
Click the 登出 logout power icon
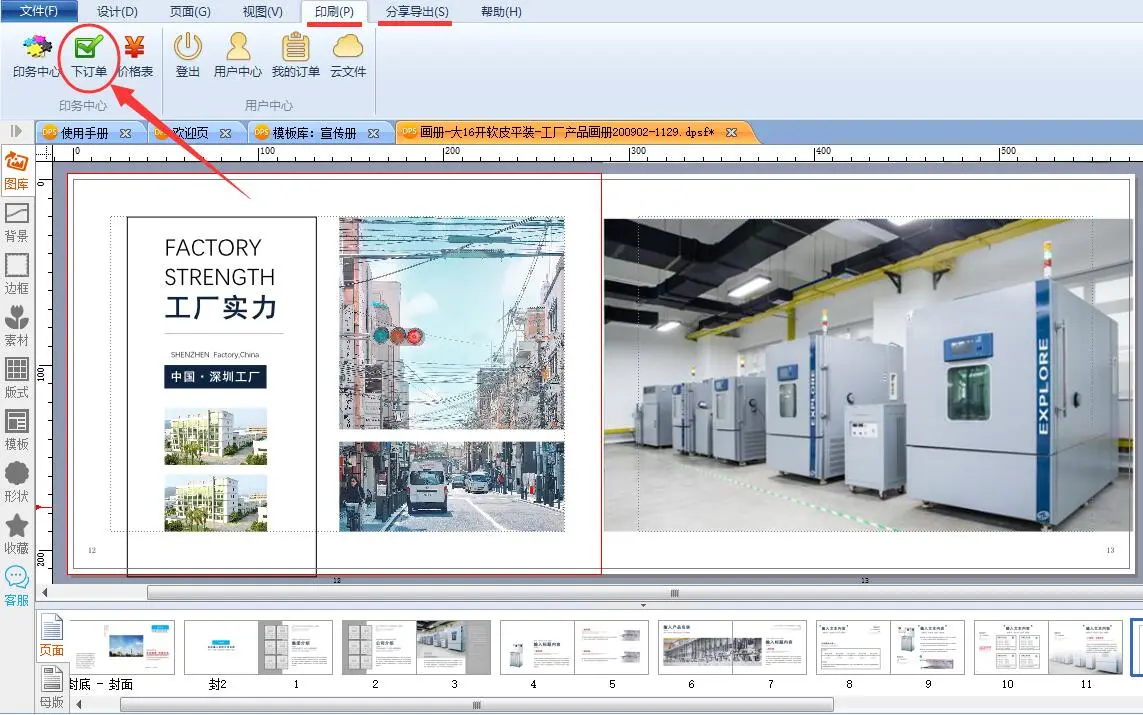click(x=188, y=55)
